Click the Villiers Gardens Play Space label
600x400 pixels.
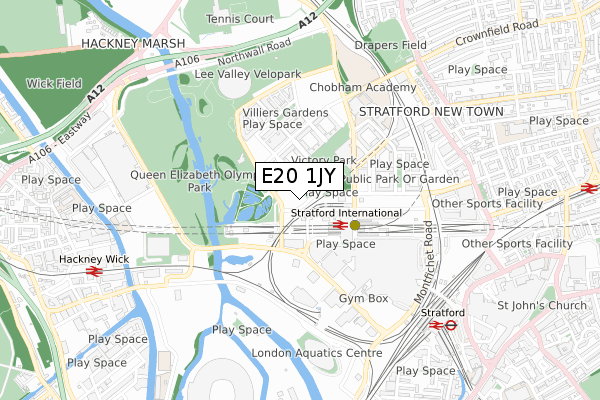285,118
